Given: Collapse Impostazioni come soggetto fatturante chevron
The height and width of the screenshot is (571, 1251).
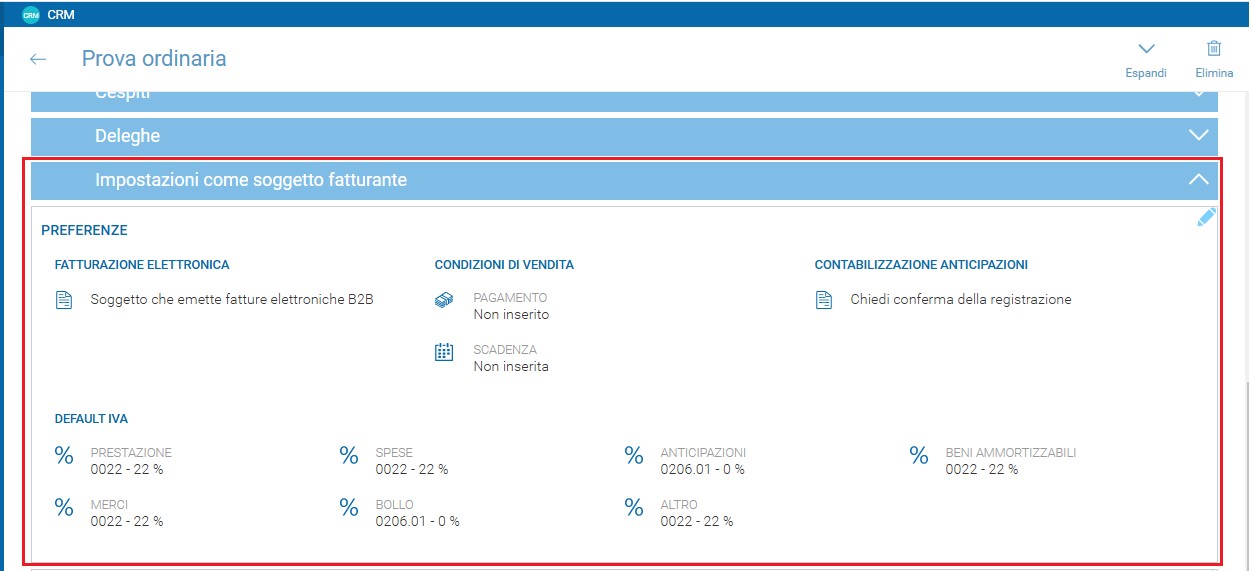Looking at the screenshot, I should point(1198,180).
